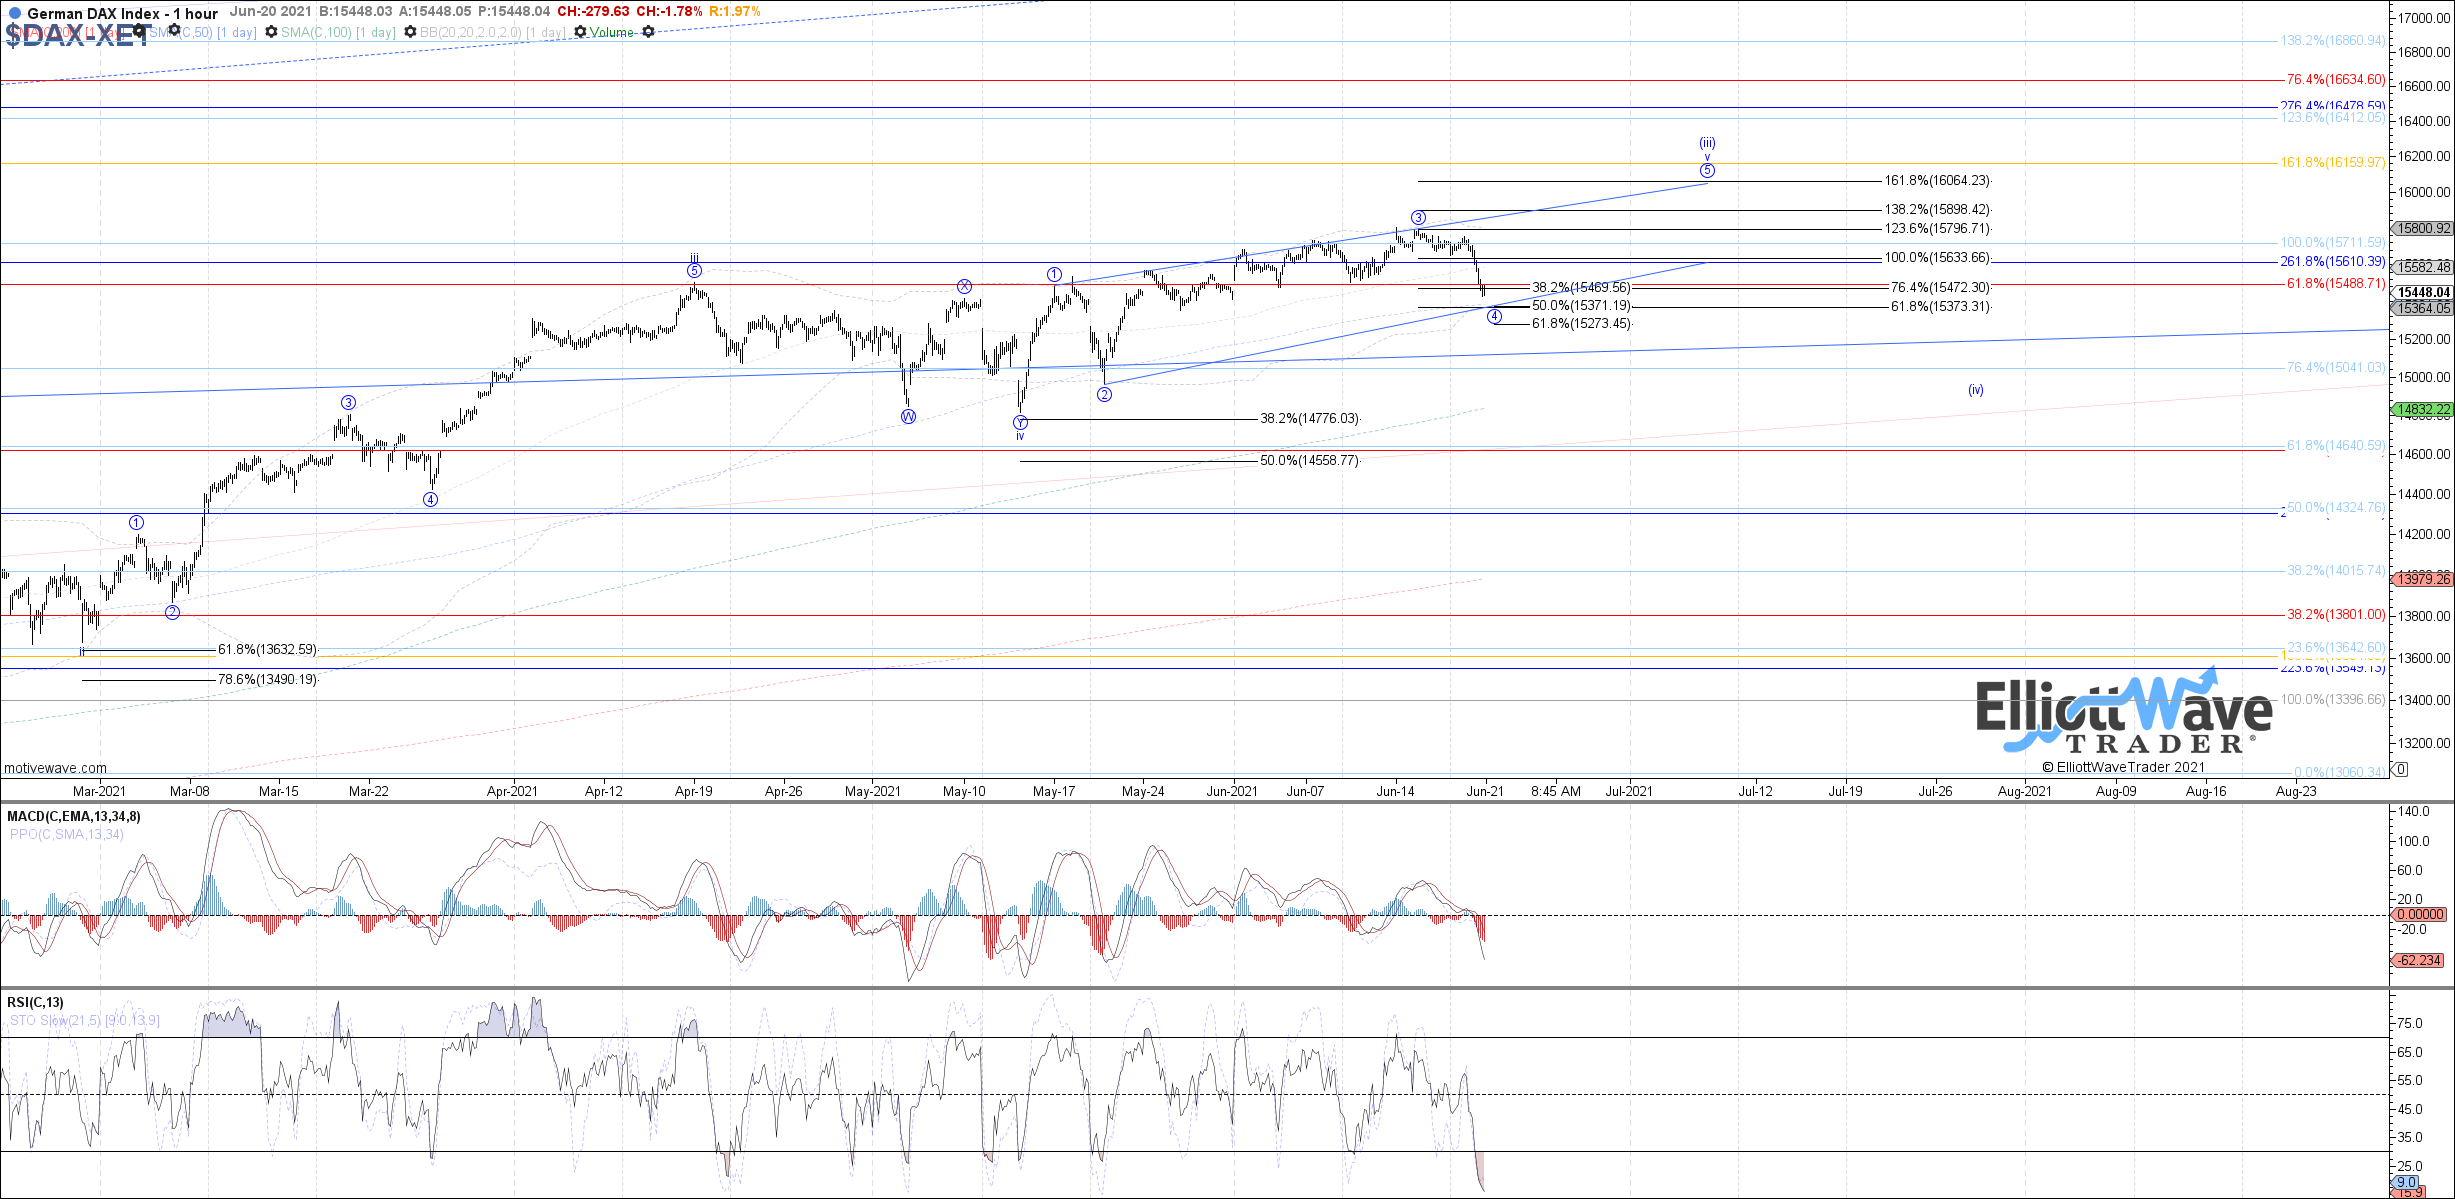This screenshot has height=1199, width=2455.
Task: Click the Apr-19 date on time axis
Action: (x=694, y=791)
